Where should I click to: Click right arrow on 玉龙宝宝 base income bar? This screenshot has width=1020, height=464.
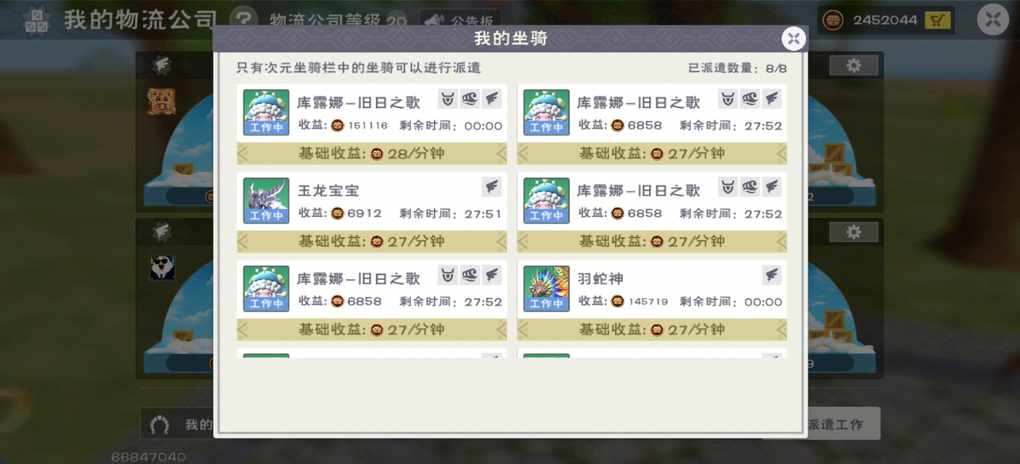pyautogui.click(x=501, y=242)
